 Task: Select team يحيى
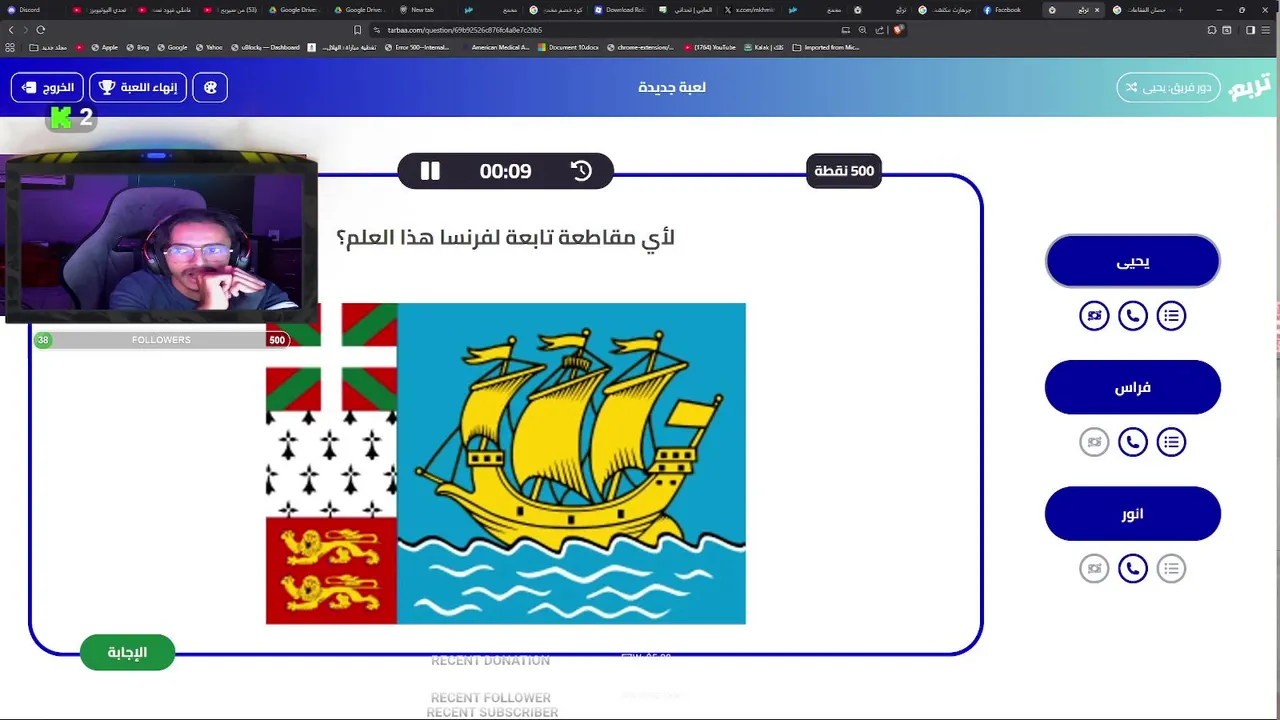(x=1133, y=261)
